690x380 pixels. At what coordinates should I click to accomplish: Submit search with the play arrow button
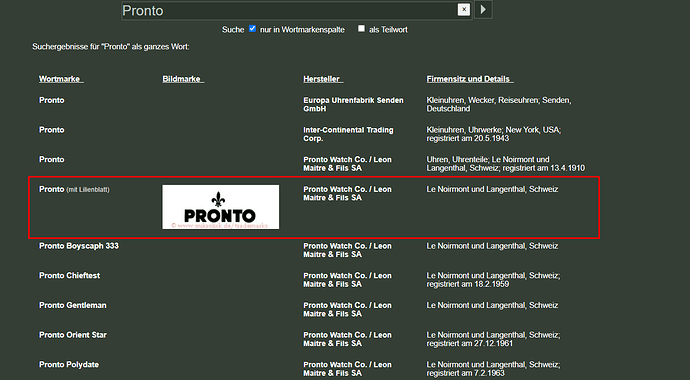(x=483, y=9)
